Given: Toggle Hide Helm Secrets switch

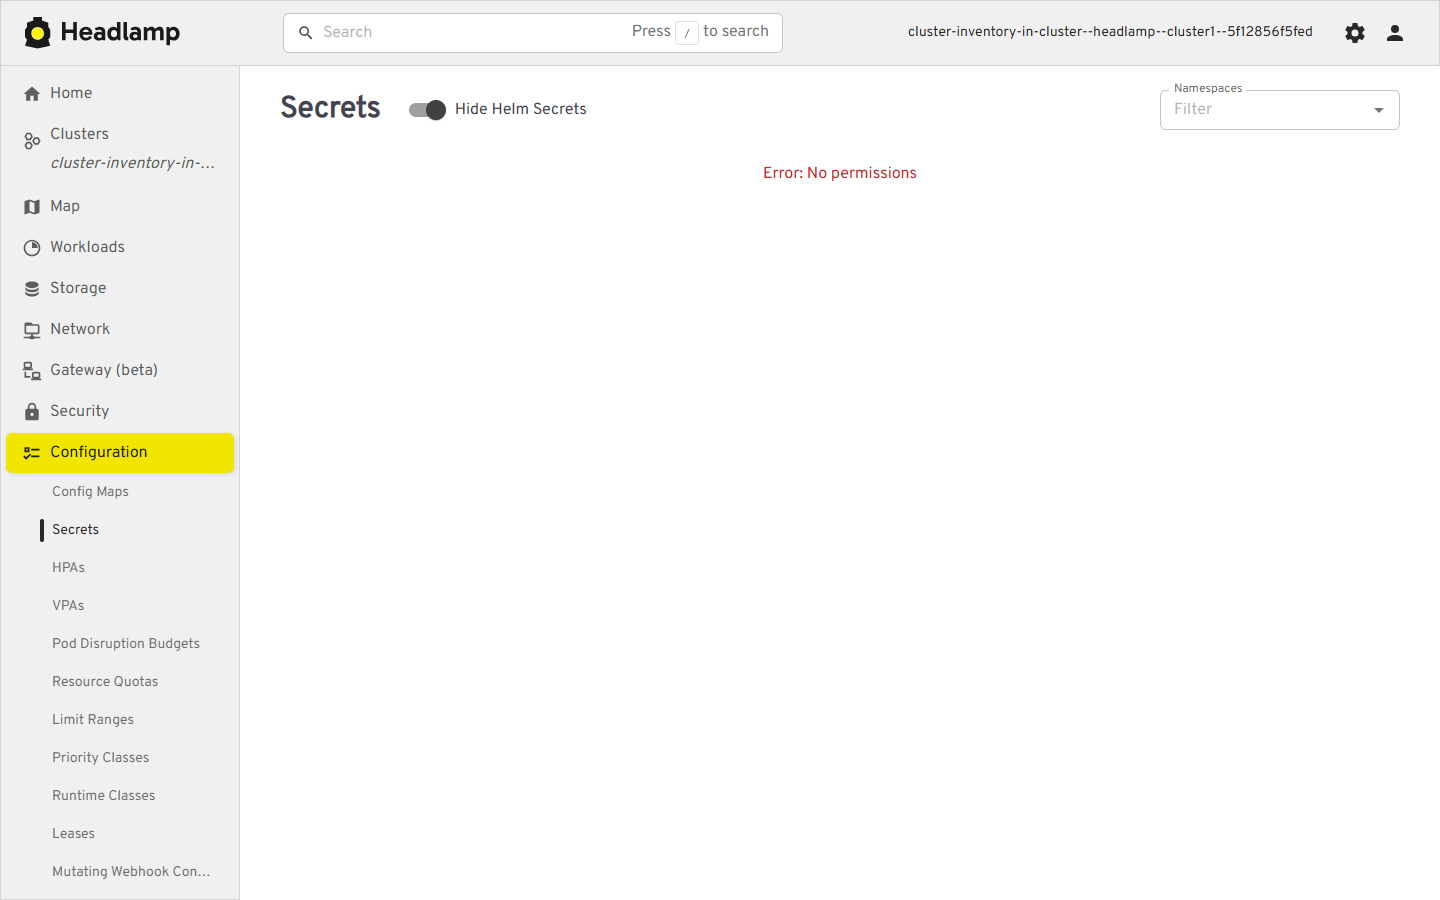Looking at the screenshot, I should 427,110.
